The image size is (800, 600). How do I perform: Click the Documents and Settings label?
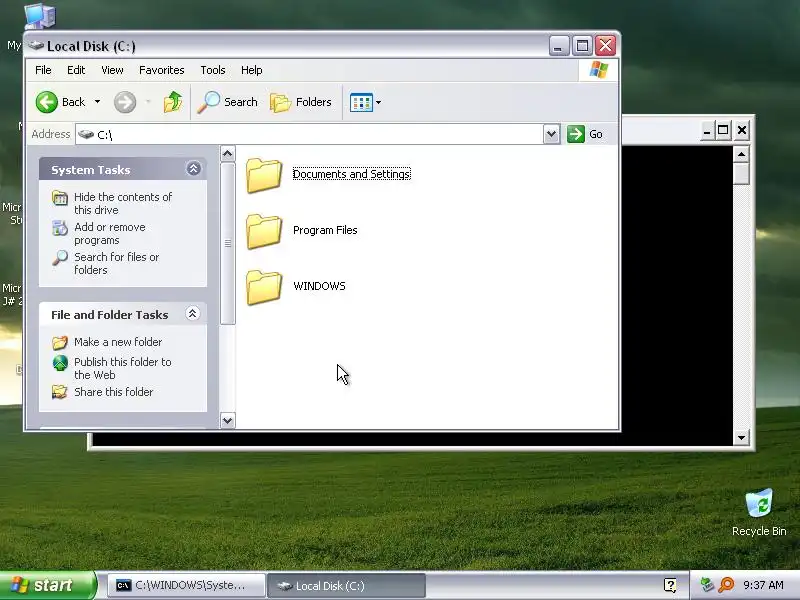pyautogui.click(x=352, y=174)
